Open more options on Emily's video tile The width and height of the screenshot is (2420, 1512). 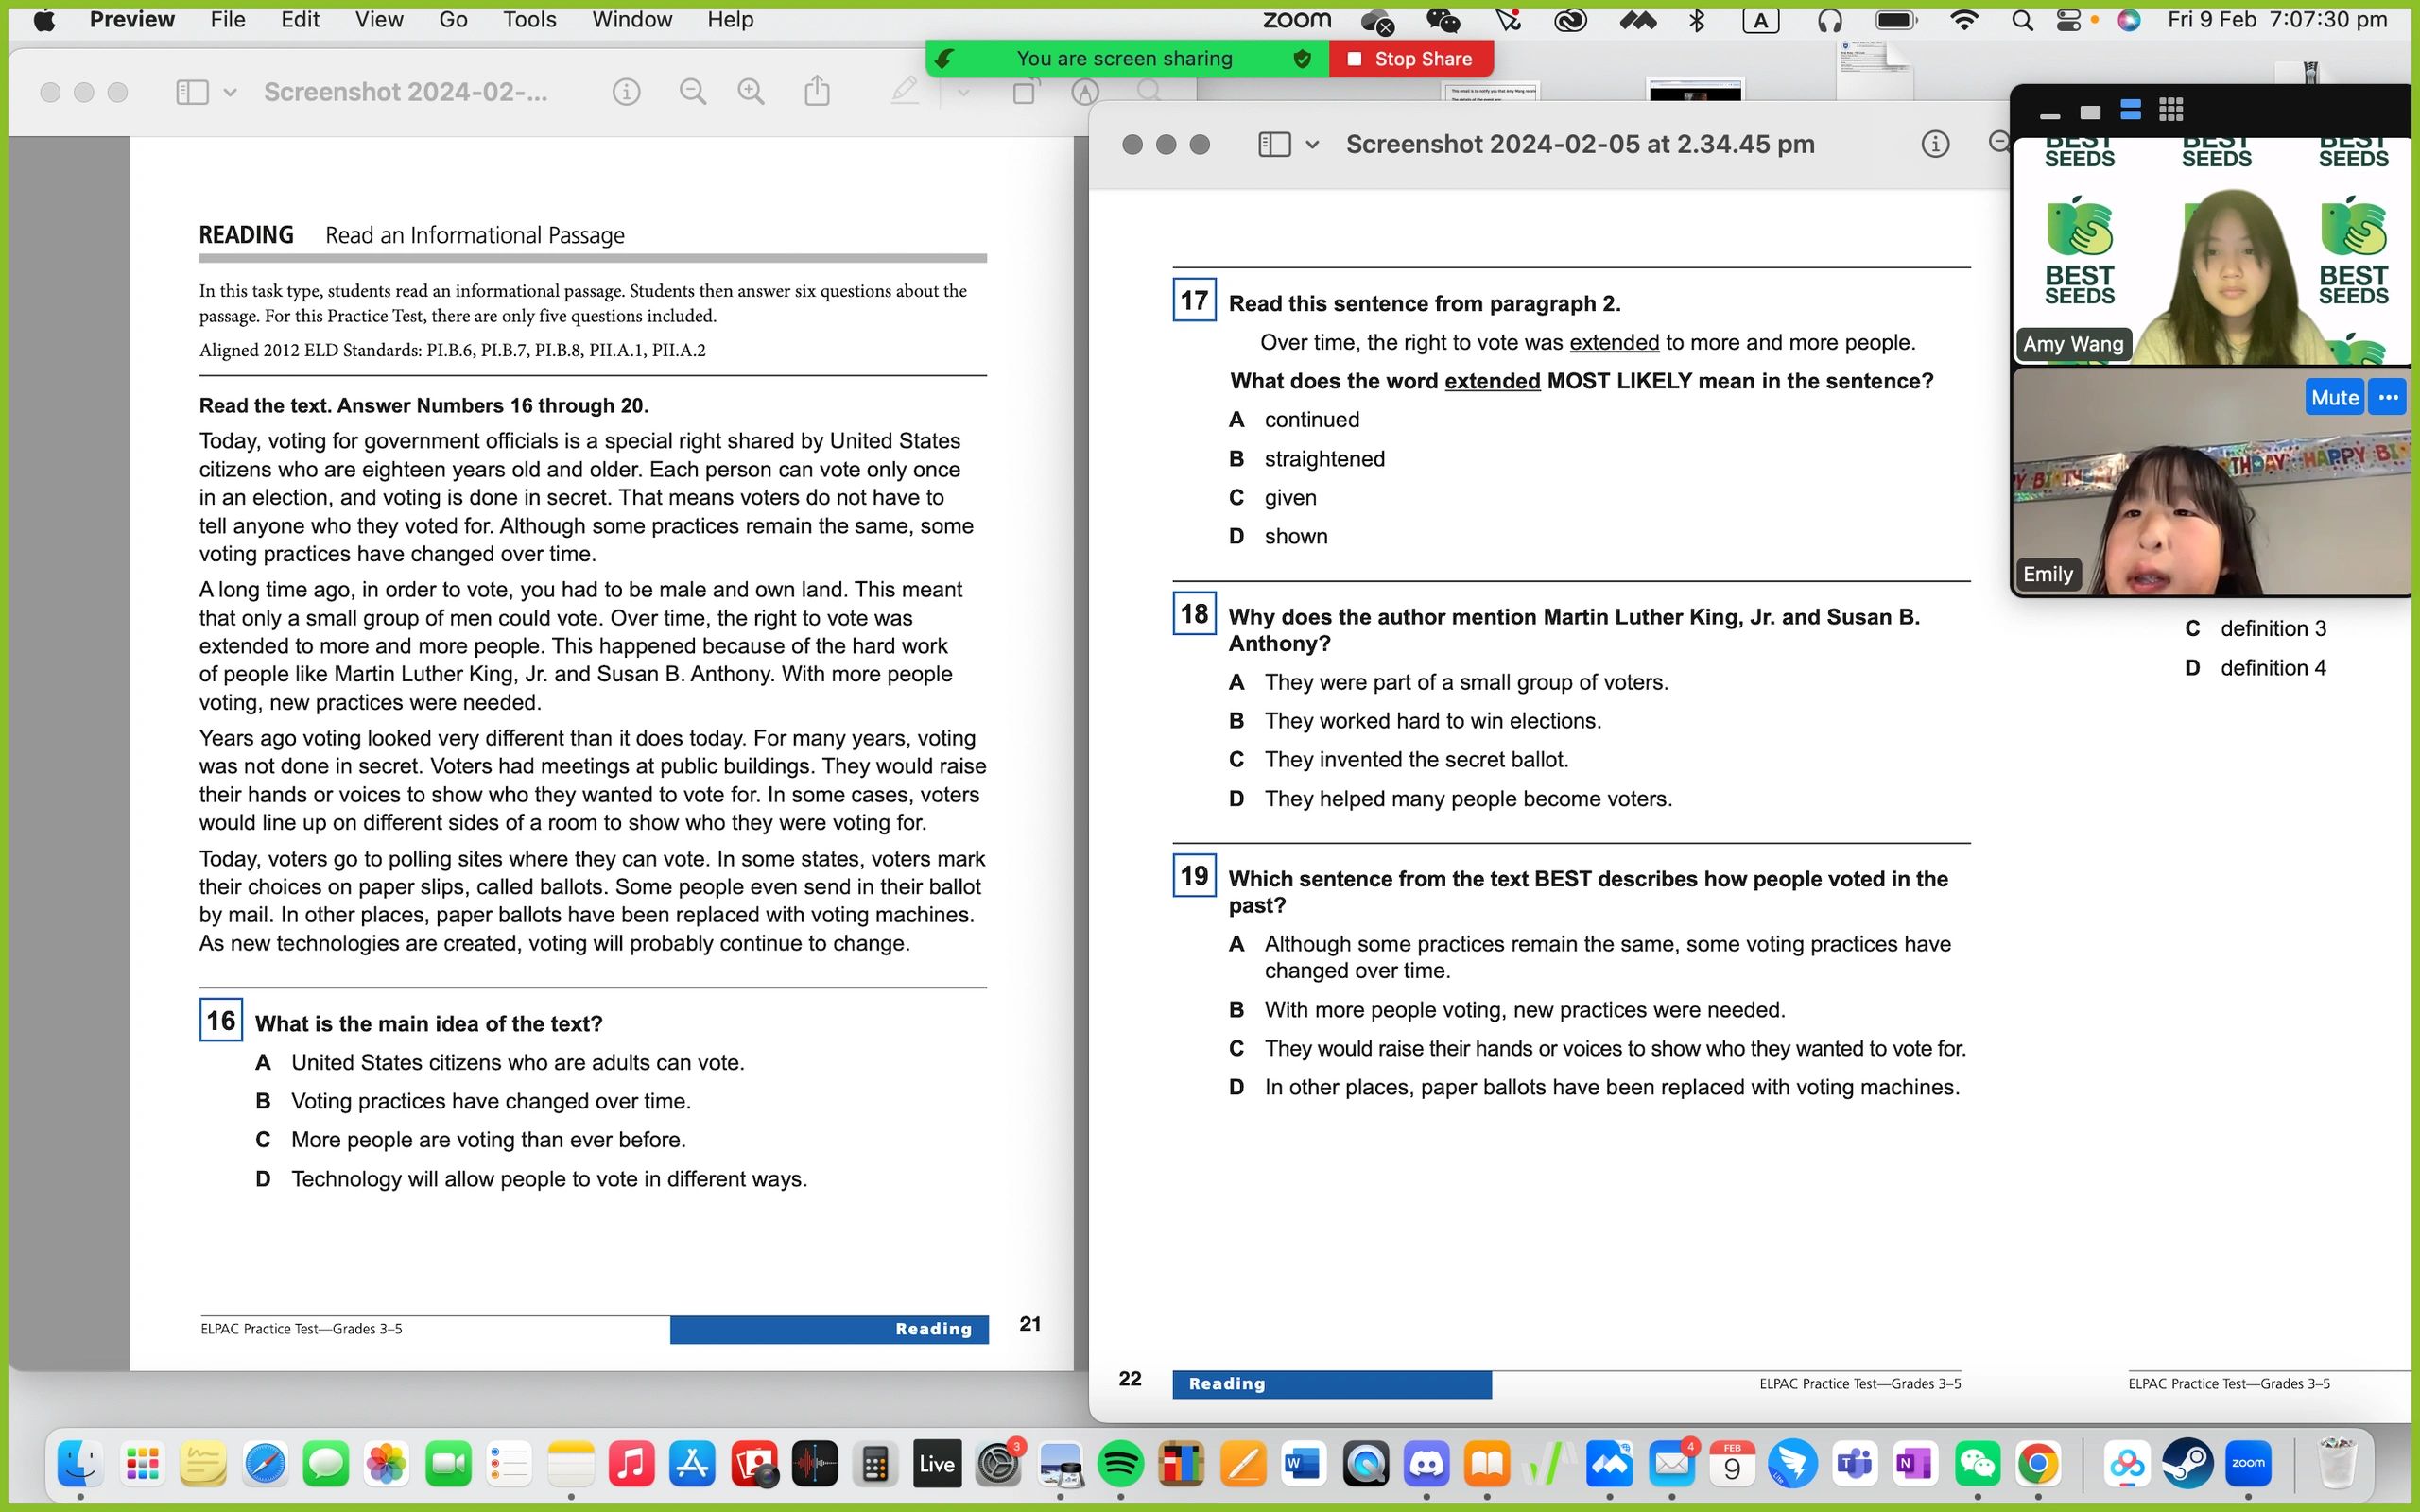click(2388, 397)
